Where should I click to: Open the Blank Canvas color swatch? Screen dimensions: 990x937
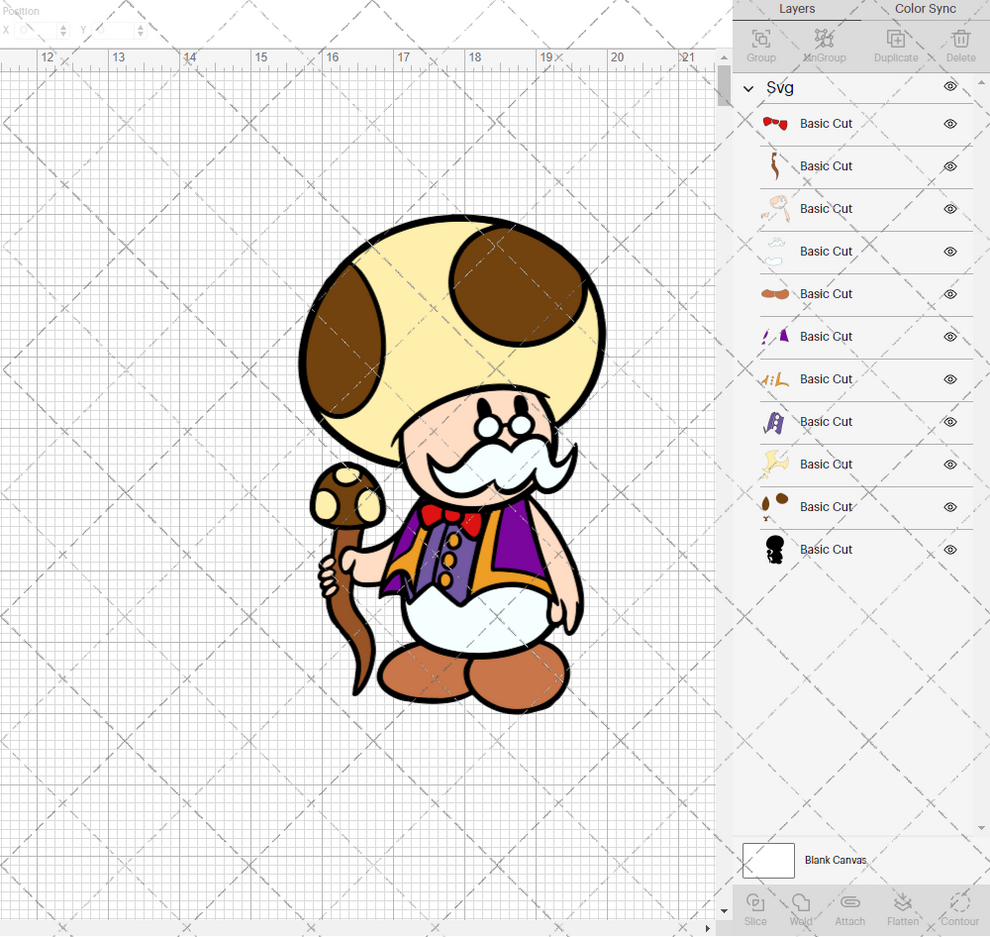[x=768, y=860]
